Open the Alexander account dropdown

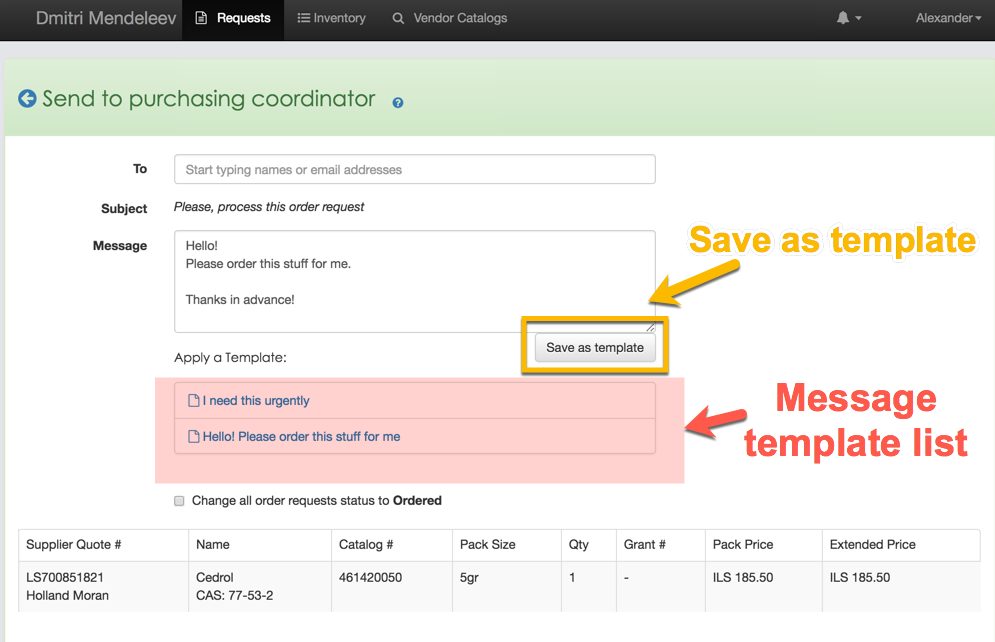point(947,18)
